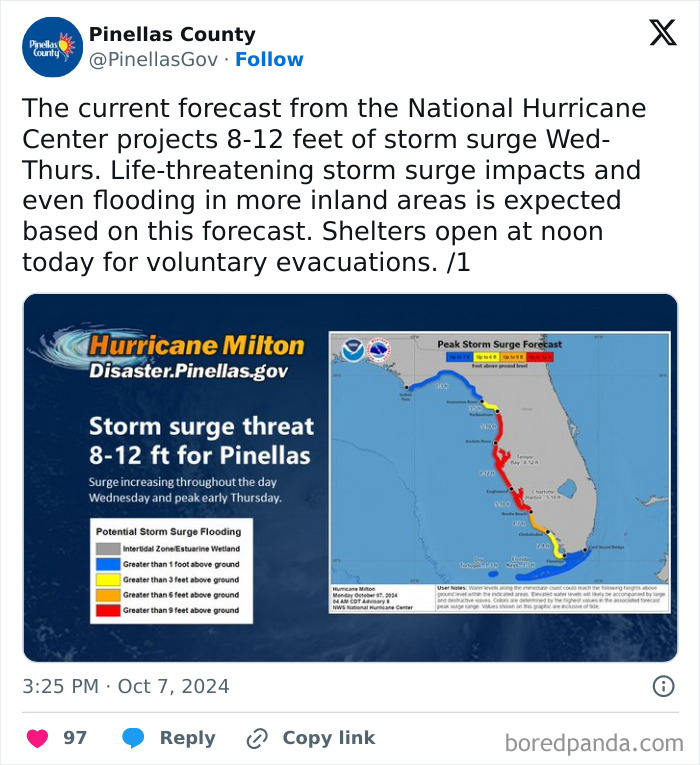Click the yellow 3 feet legend swatch

click(x=107, y=580)
